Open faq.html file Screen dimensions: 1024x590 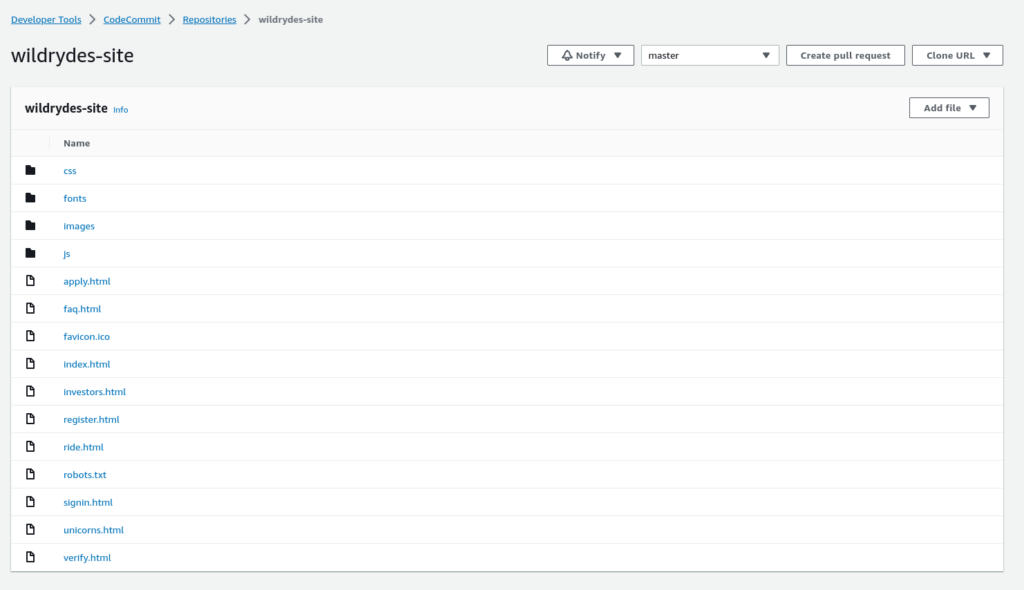pos(82,308)
